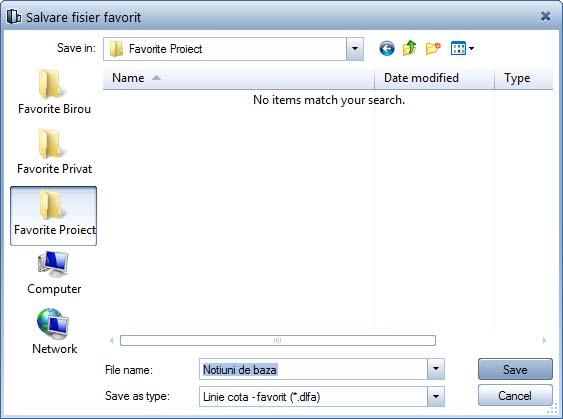
Task: Open the Favorite Birou folder shortcut
Action: [x=54, y=92]
